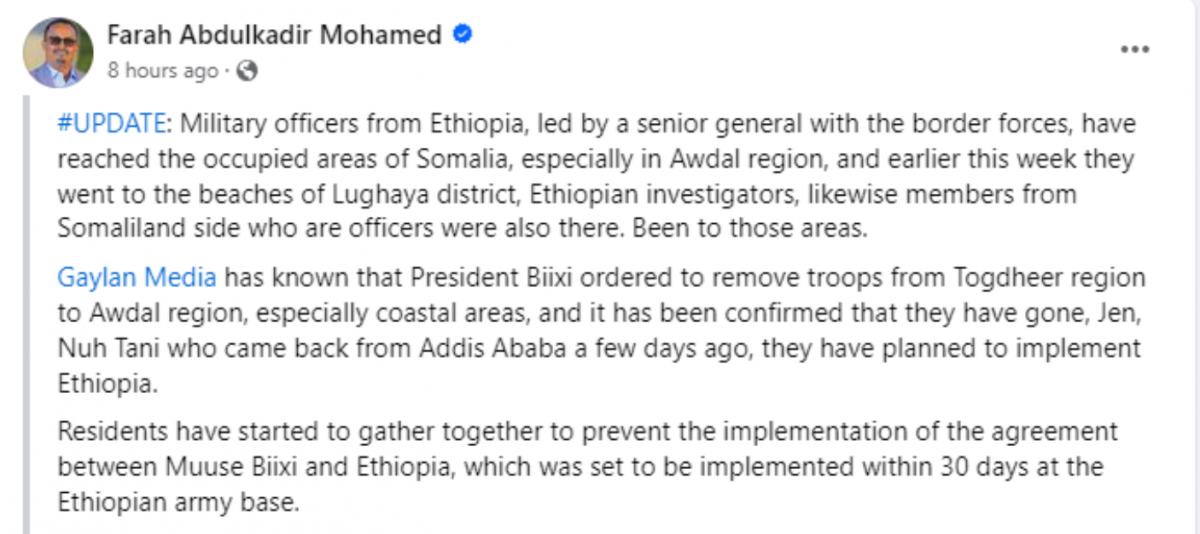Click the paragraph beginning "Residents have started"
This screenshot has width=1200, height=534.
[588, 466]
